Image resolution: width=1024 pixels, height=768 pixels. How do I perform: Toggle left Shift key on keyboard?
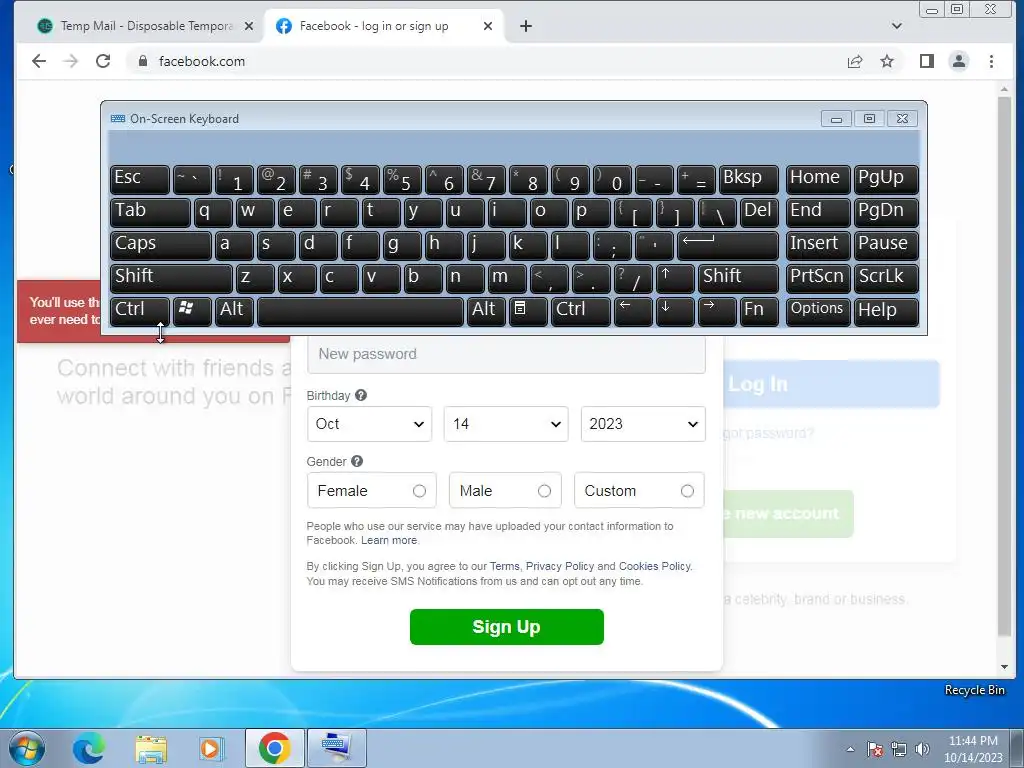pyautogui.click(x=170, y=278)
